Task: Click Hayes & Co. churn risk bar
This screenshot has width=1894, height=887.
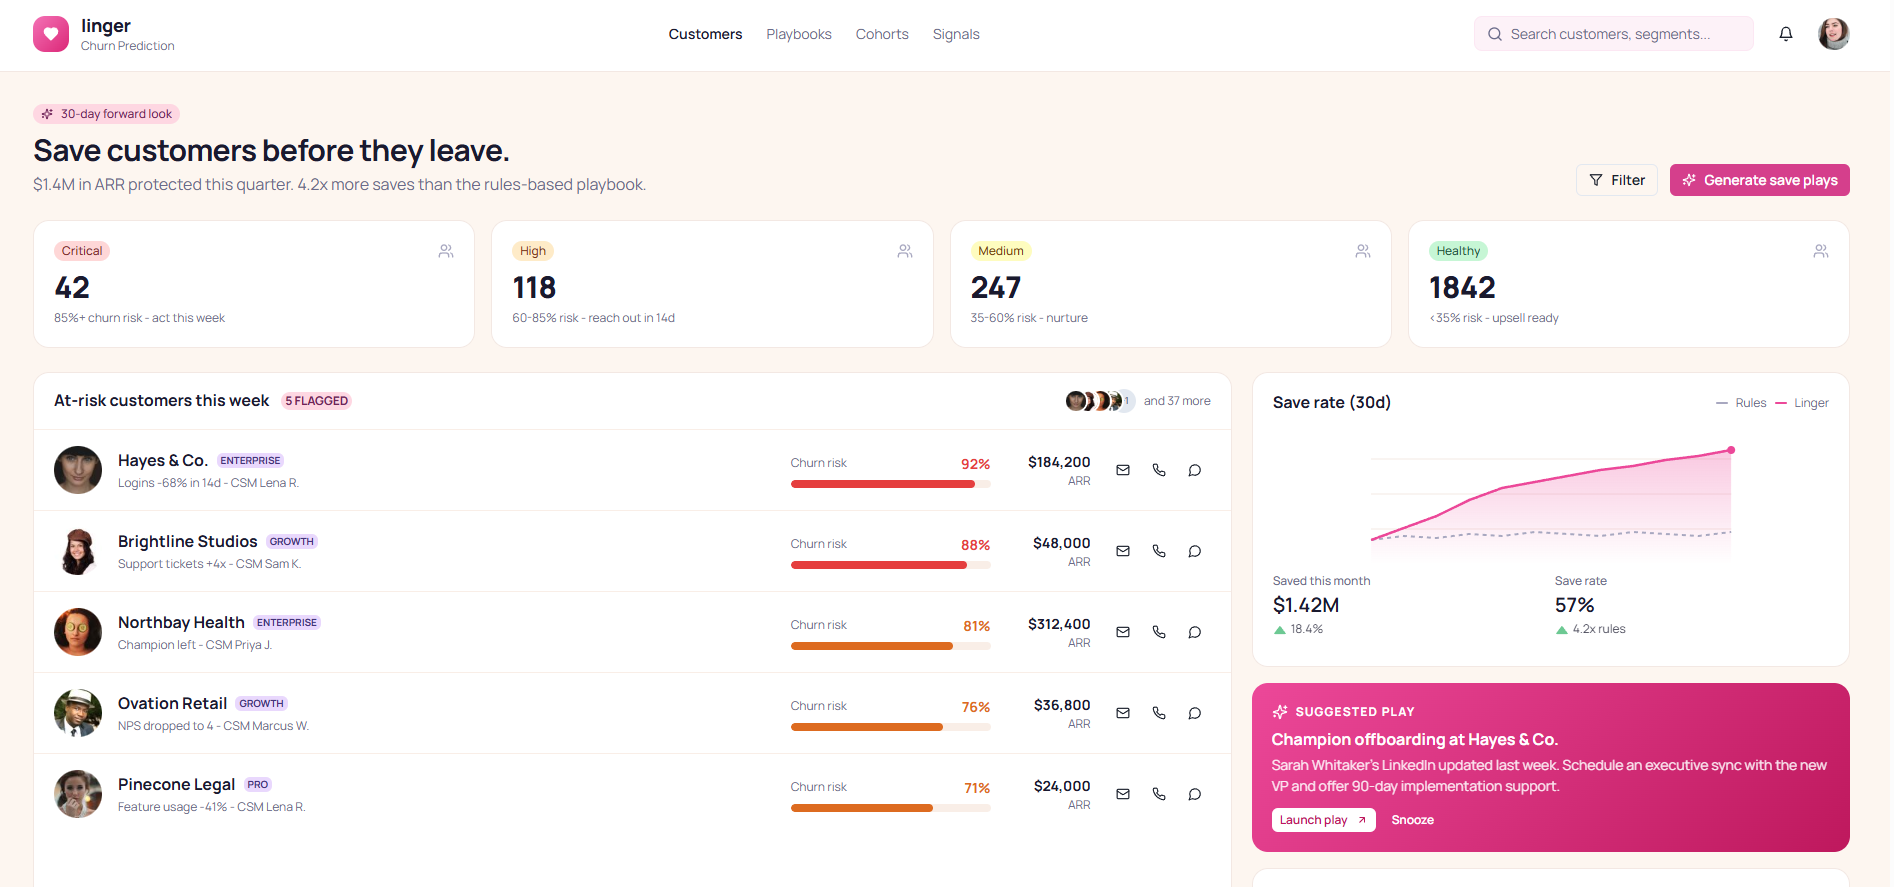Action: [891, 484]
